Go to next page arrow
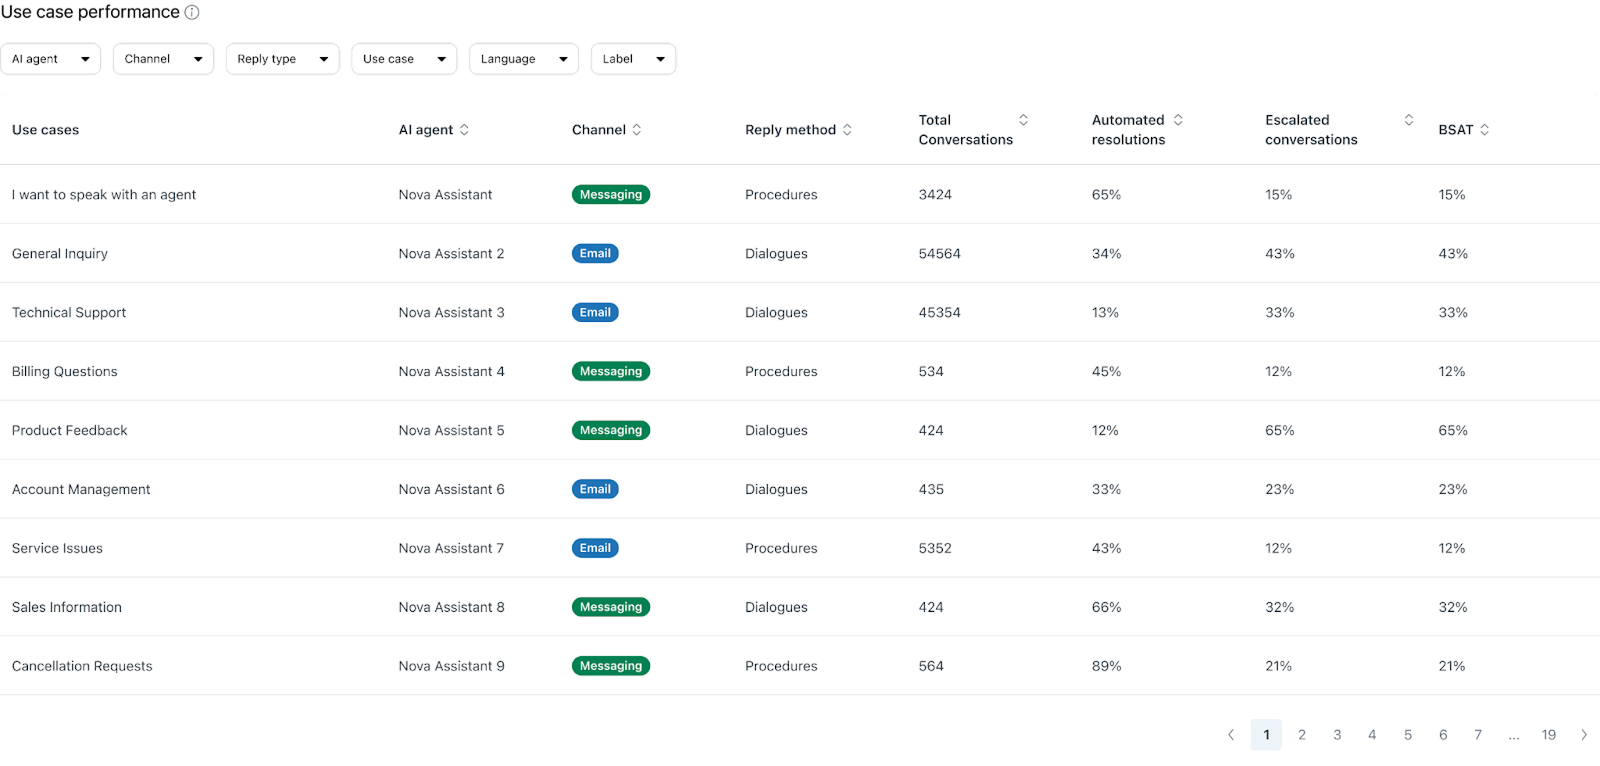Screen dimensions: 1600x766 coord(1584,735)
